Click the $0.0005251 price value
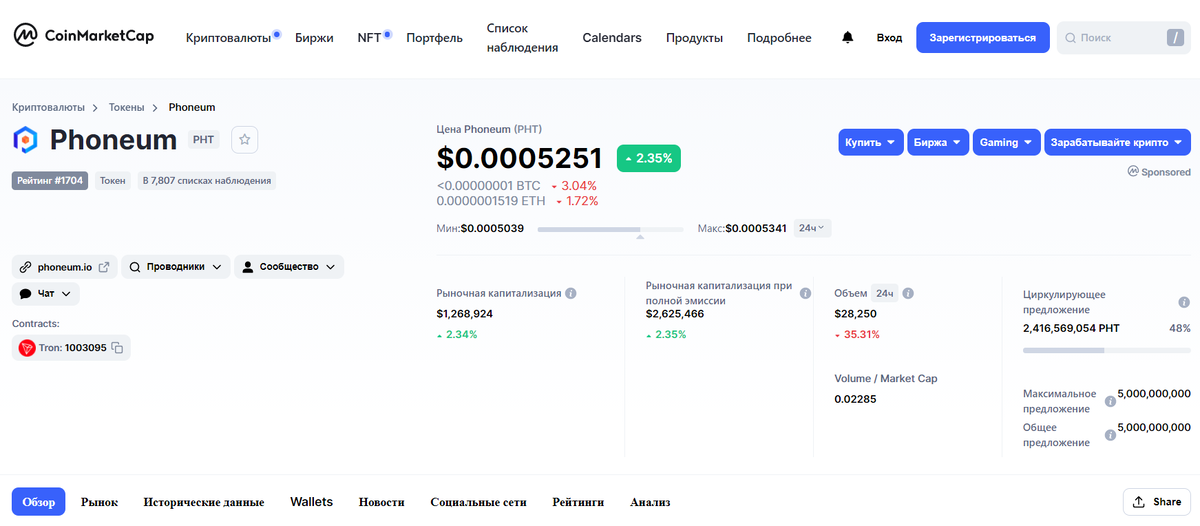The width and height of the screenshot is (1200, 526). (x=520, y=158)
